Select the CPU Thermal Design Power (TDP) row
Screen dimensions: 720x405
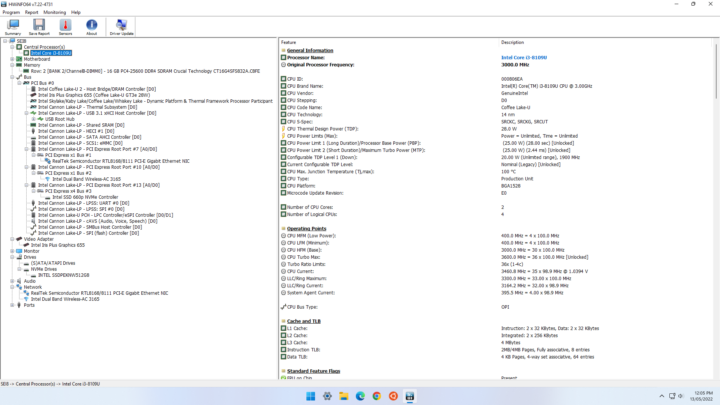click(x=495, y=129)
